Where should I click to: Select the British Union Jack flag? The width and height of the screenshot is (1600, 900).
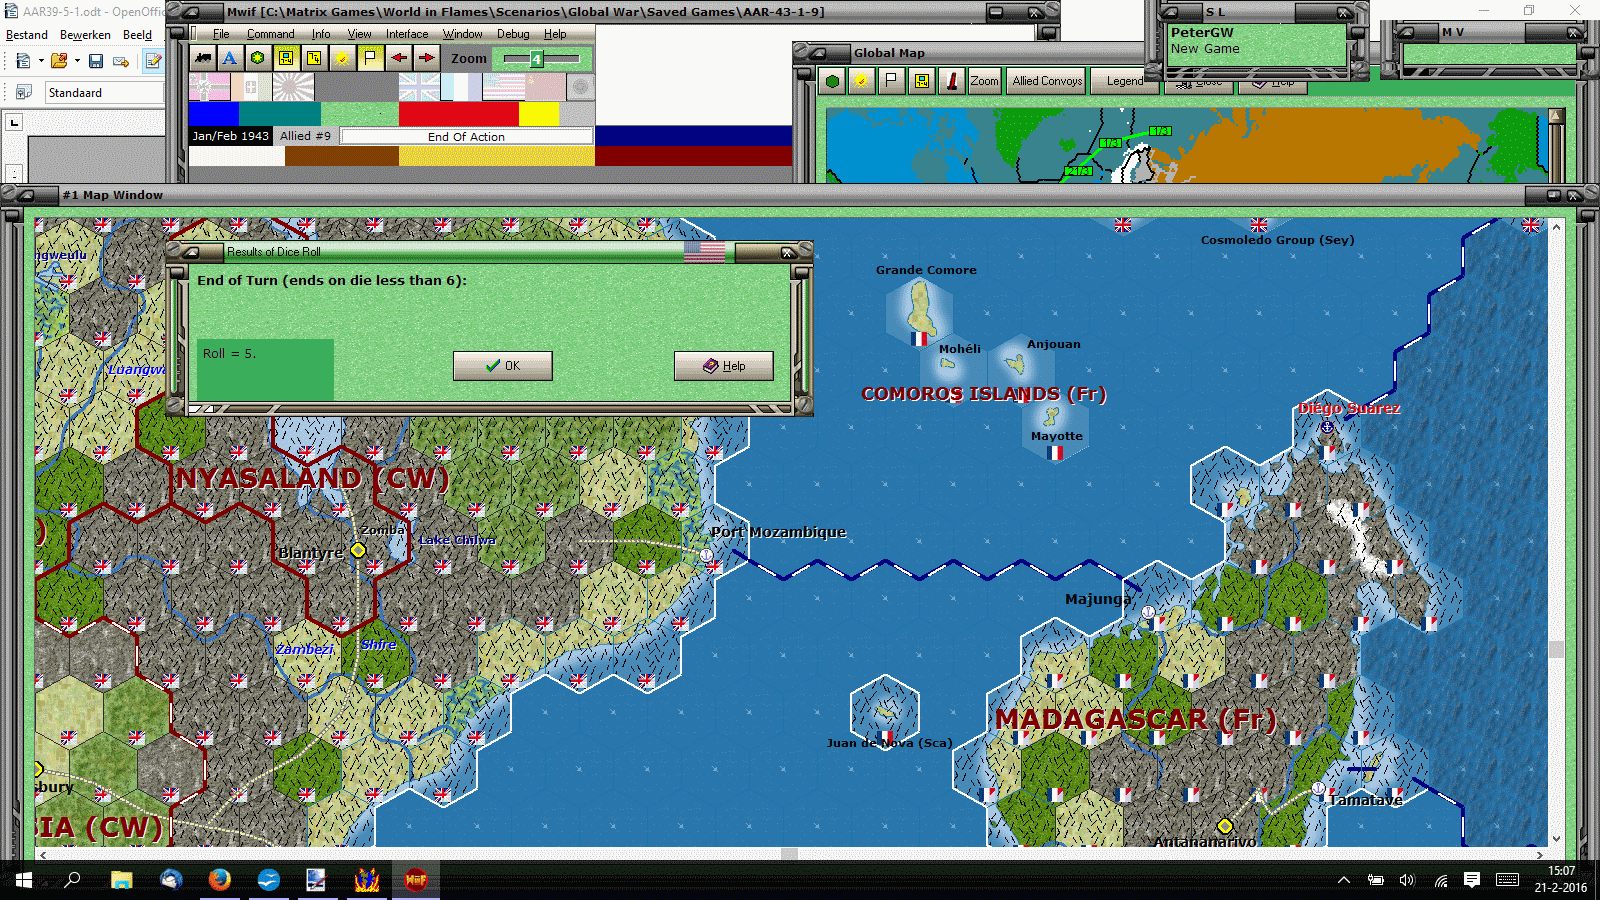click(419, 88)
